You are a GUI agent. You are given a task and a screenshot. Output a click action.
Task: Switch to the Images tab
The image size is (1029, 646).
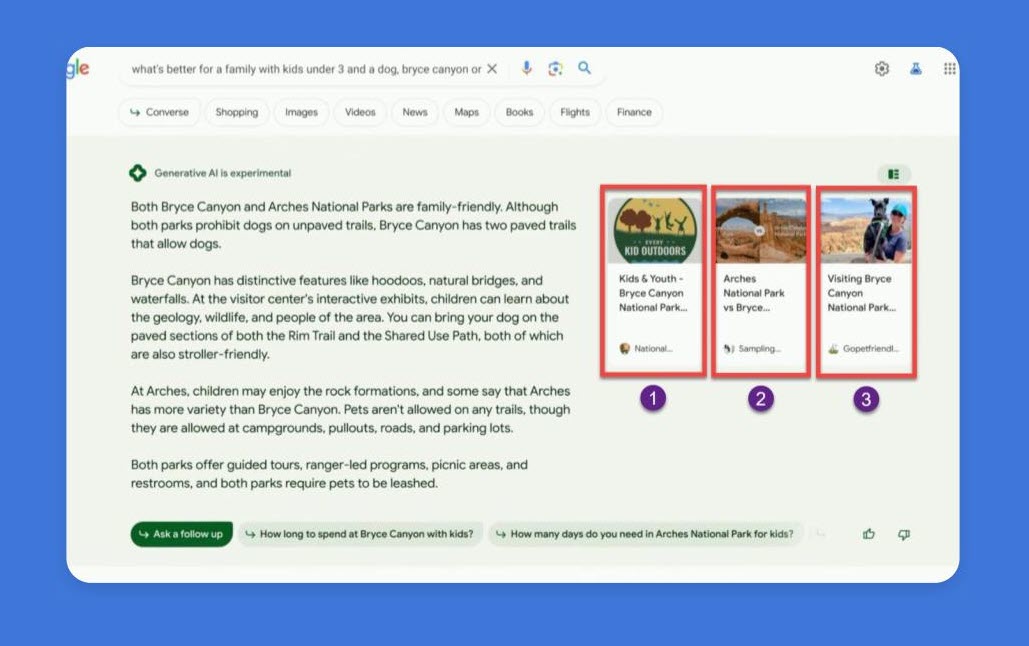301,112
